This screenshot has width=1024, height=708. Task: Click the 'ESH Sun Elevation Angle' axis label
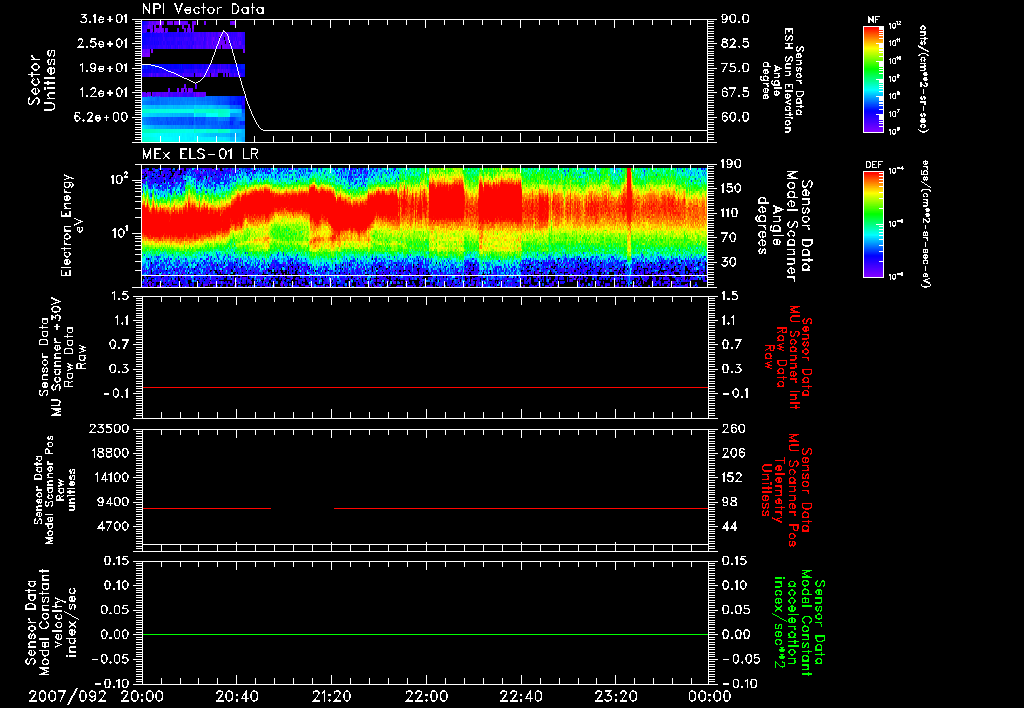point(782,80)
